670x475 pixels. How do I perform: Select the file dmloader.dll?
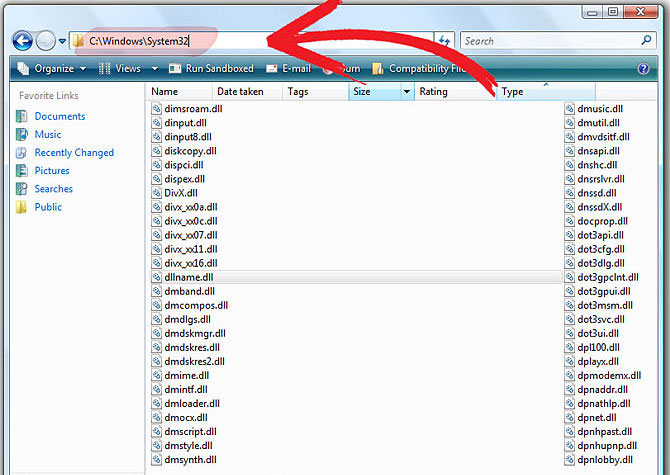click(192, 404)
